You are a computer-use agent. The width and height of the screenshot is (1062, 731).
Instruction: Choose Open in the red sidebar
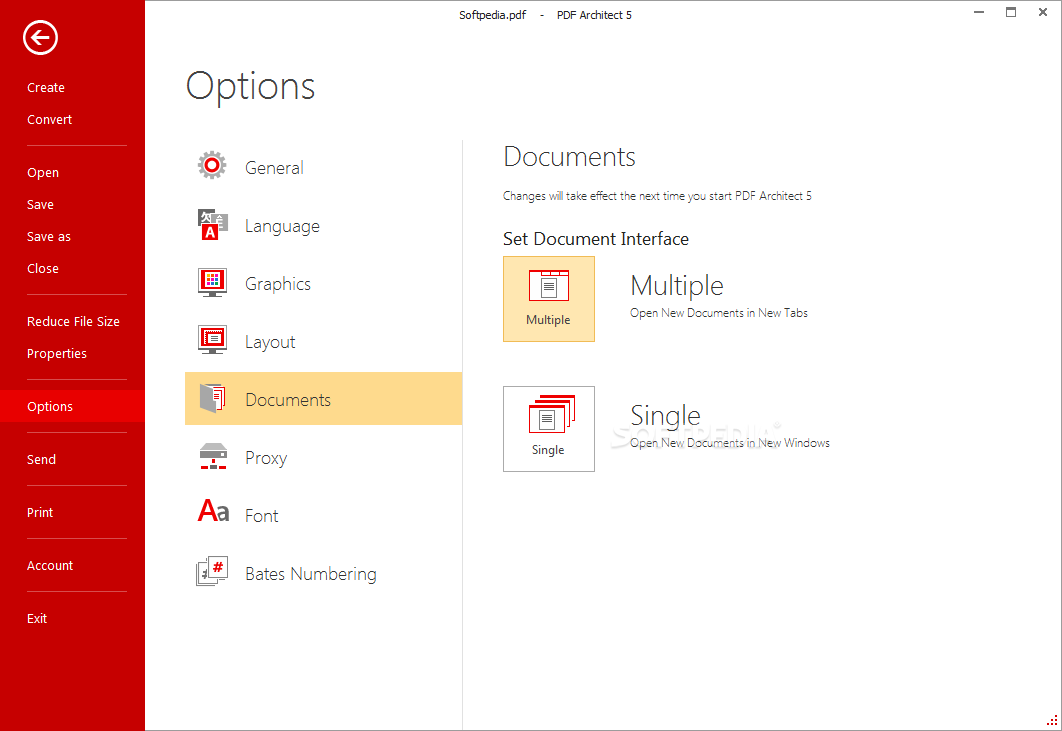pos(43,173)
